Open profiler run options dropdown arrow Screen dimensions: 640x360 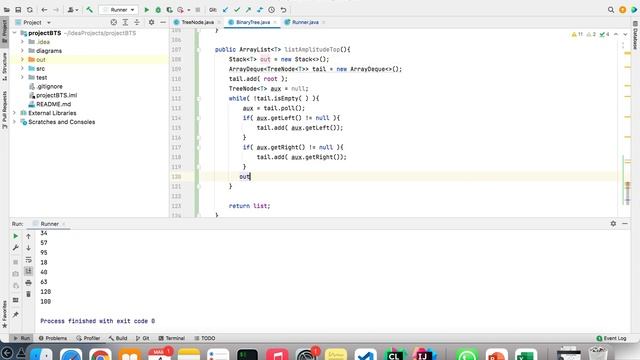point(189,10)
